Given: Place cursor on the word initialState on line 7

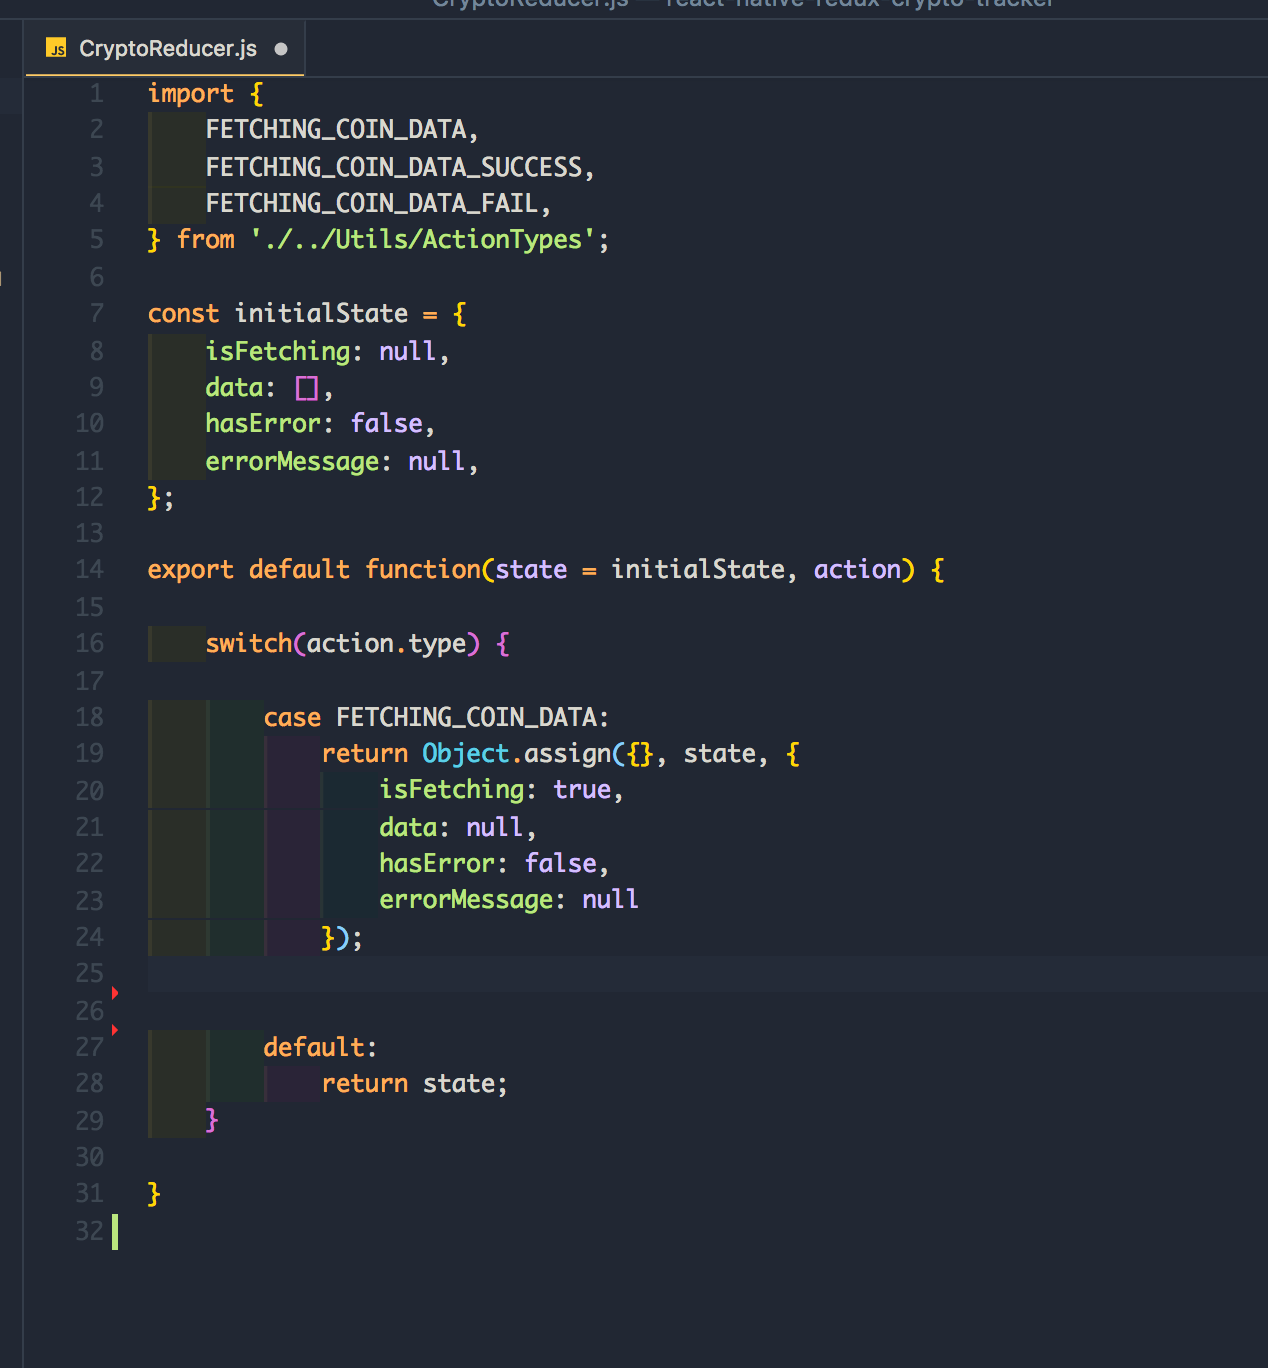Looking at the screenshot, I should pyautogui.click(x=322, y=313).
